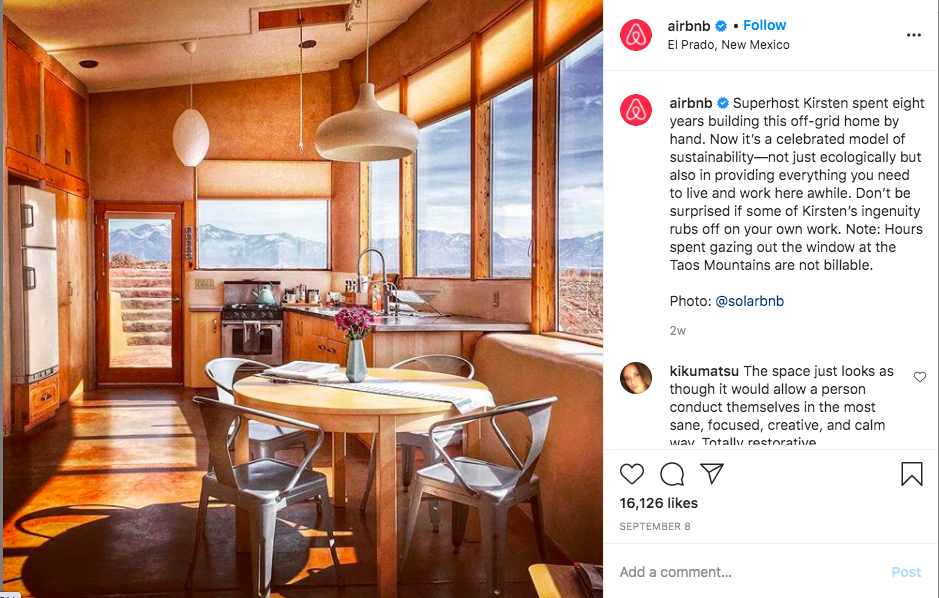
Task: Save post with the bookmark icon
Action: 911,473
